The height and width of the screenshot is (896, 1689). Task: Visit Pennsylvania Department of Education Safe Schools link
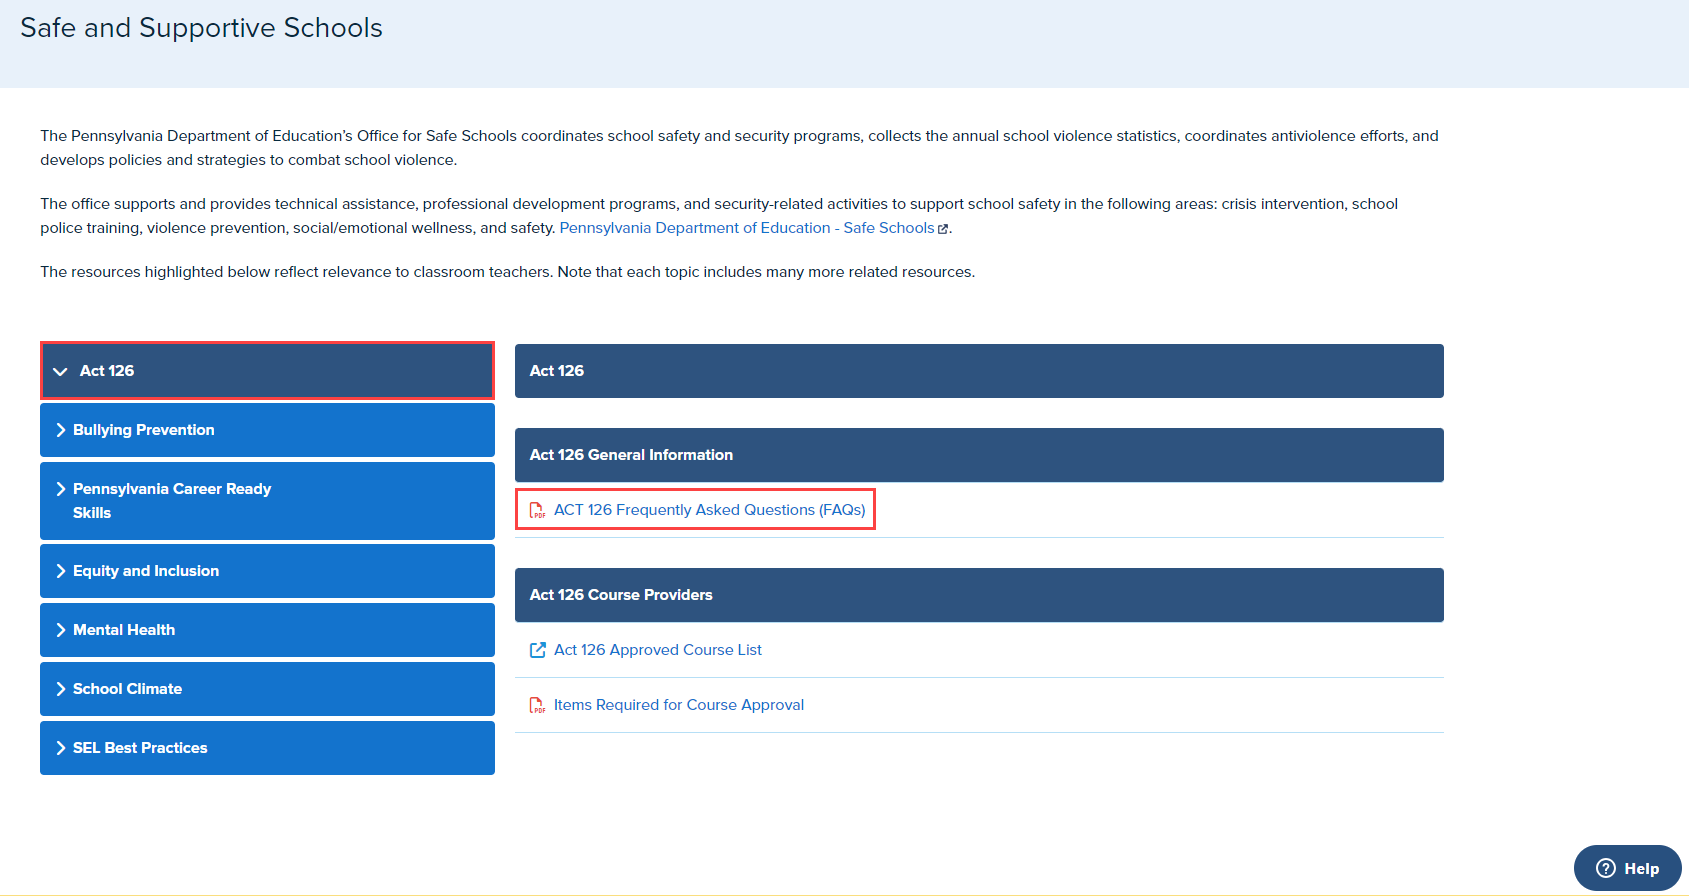pos(746,228)
